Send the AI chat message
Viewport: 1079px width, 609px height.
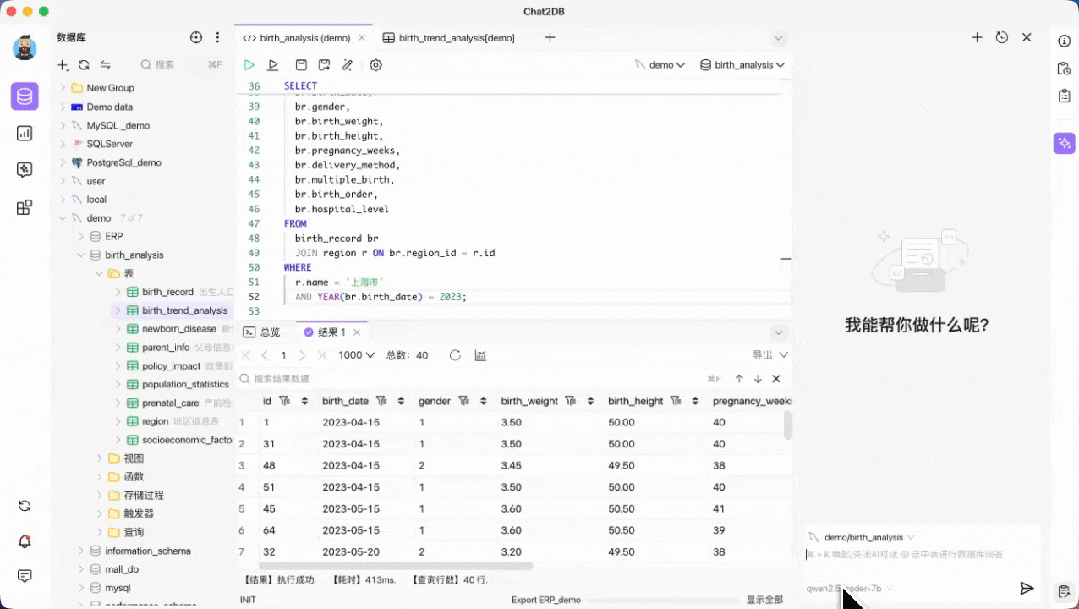pyautogui.click(x=1027, y=588)
